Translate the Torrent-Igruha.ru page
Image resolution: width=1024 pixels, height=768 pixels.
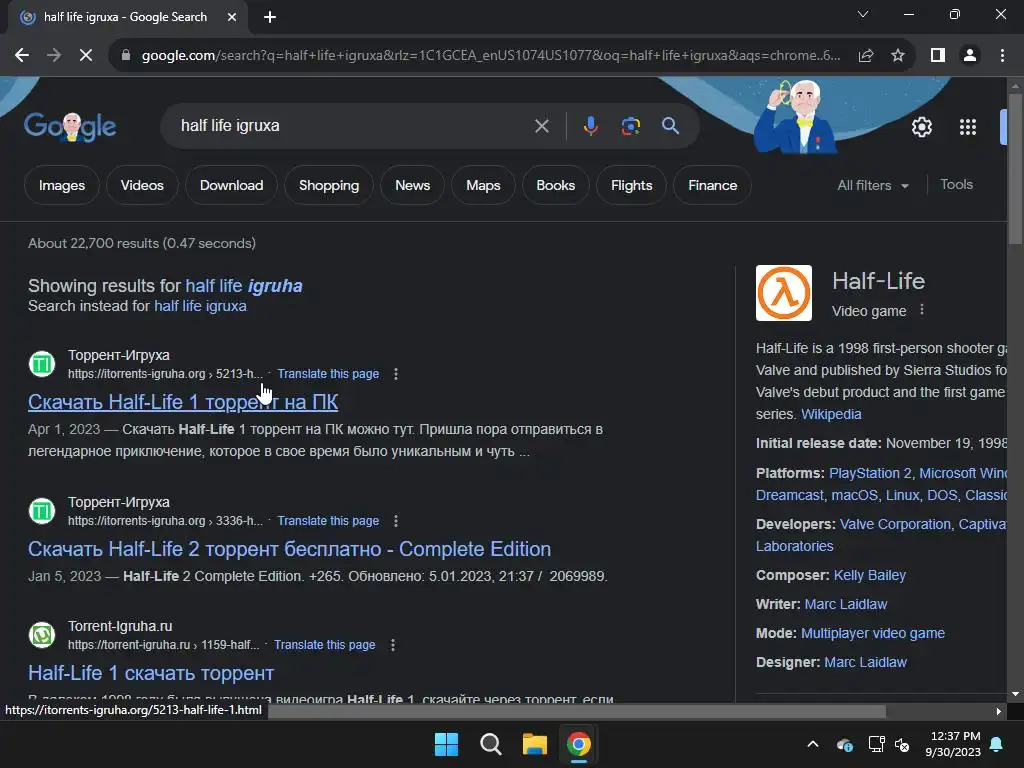tap(325, 645)
